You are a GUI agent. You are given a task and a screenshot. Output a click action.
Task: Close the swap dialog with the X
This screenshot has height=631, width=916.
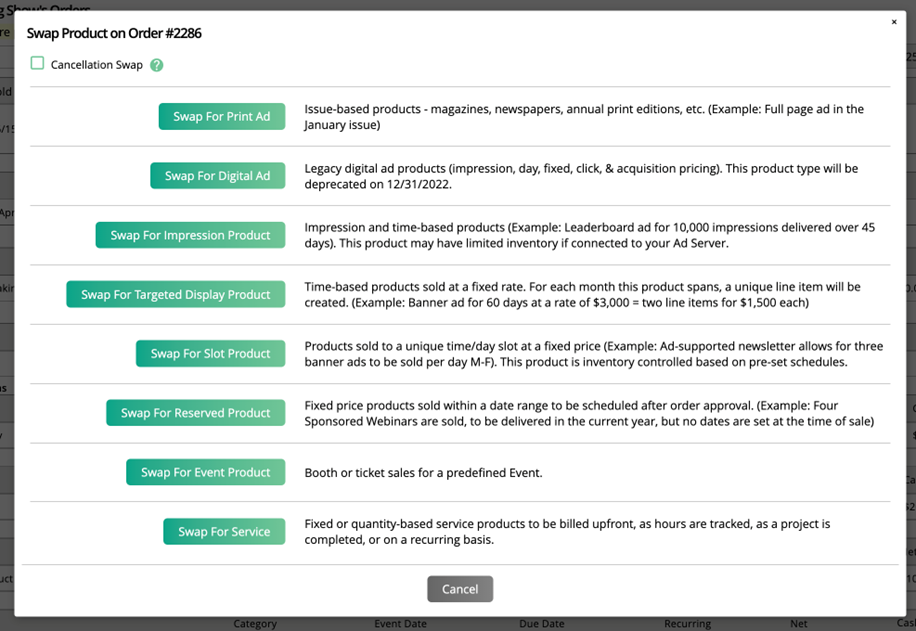[x=894, y=22]
